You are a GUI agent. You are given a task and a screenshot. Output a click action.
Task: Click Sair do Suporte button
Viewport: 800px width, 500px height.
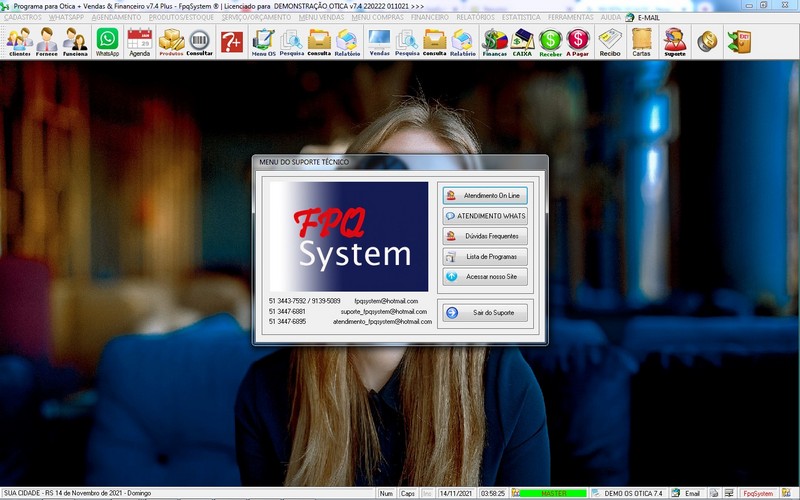tap(484, 313)
